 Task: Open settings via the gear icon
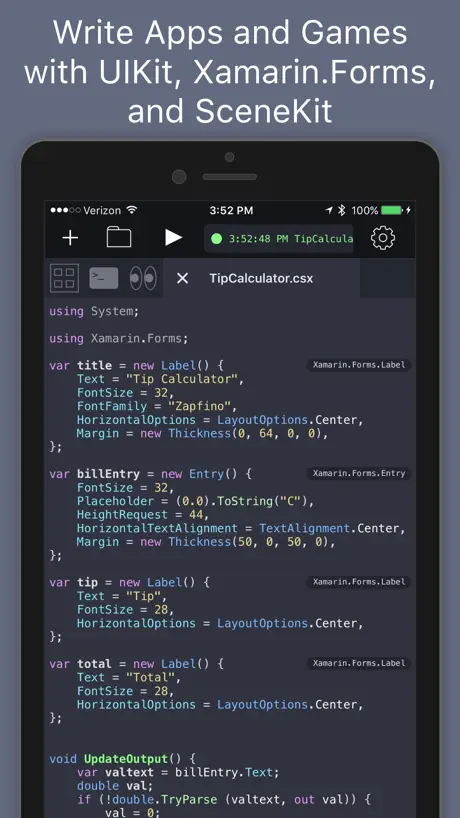tap(383, 238)
